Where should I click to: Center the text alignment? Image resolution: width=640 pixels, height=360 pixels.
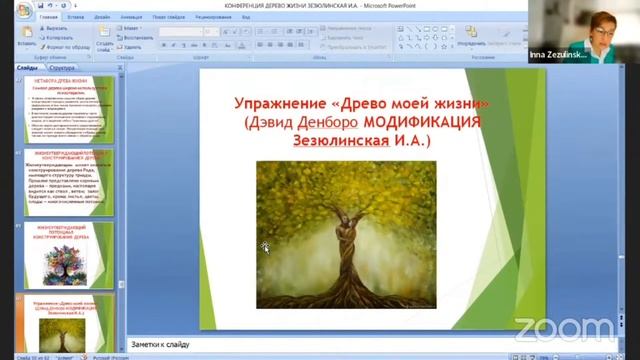270,45
